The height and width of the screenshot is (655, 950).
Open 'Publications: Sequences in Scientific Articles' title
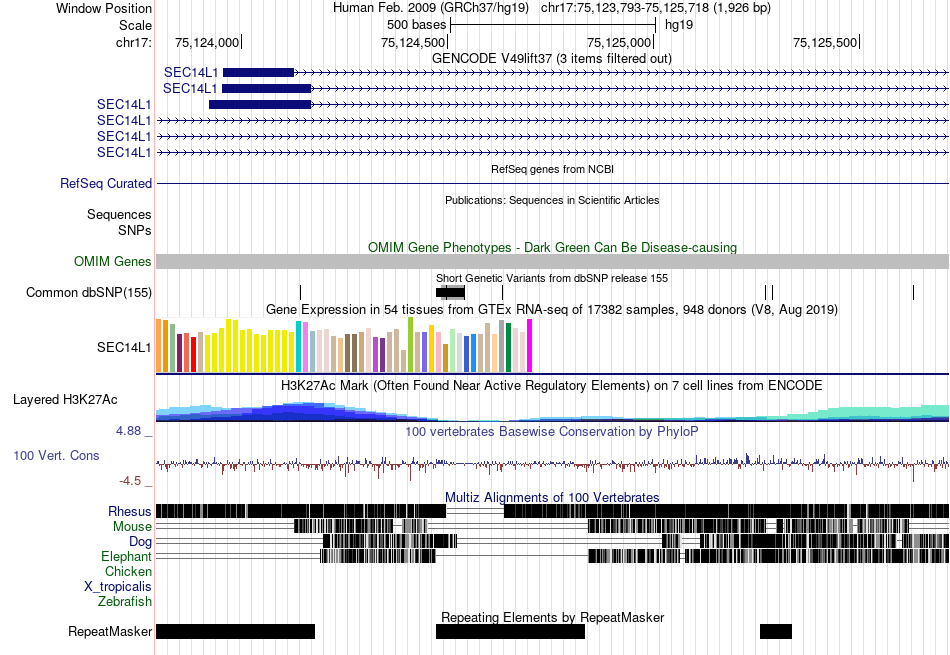(x=552, y=200)
